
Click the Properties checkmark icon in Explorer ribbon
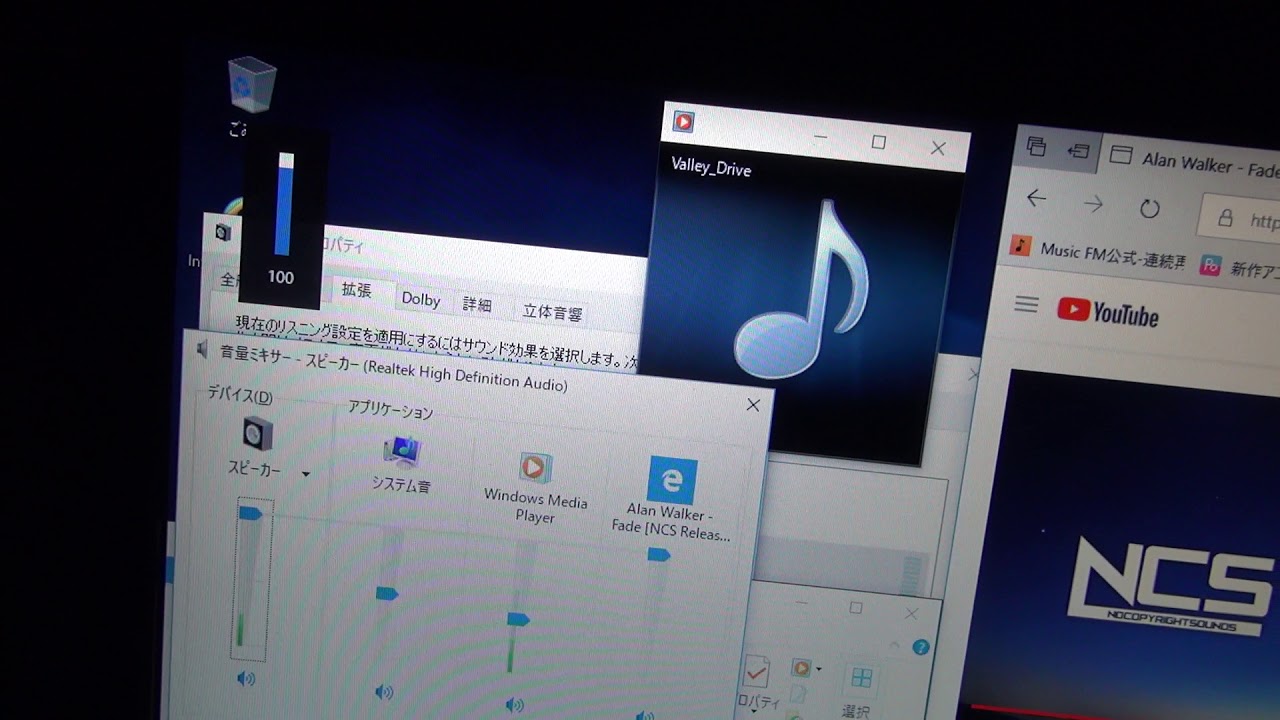click(756, 671)
